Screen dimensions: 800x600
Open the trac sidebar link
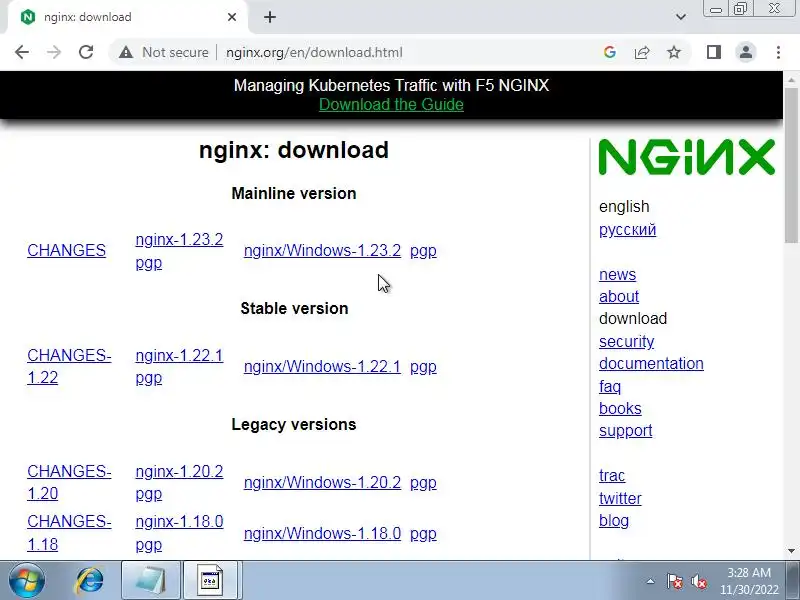pos(612,476)
